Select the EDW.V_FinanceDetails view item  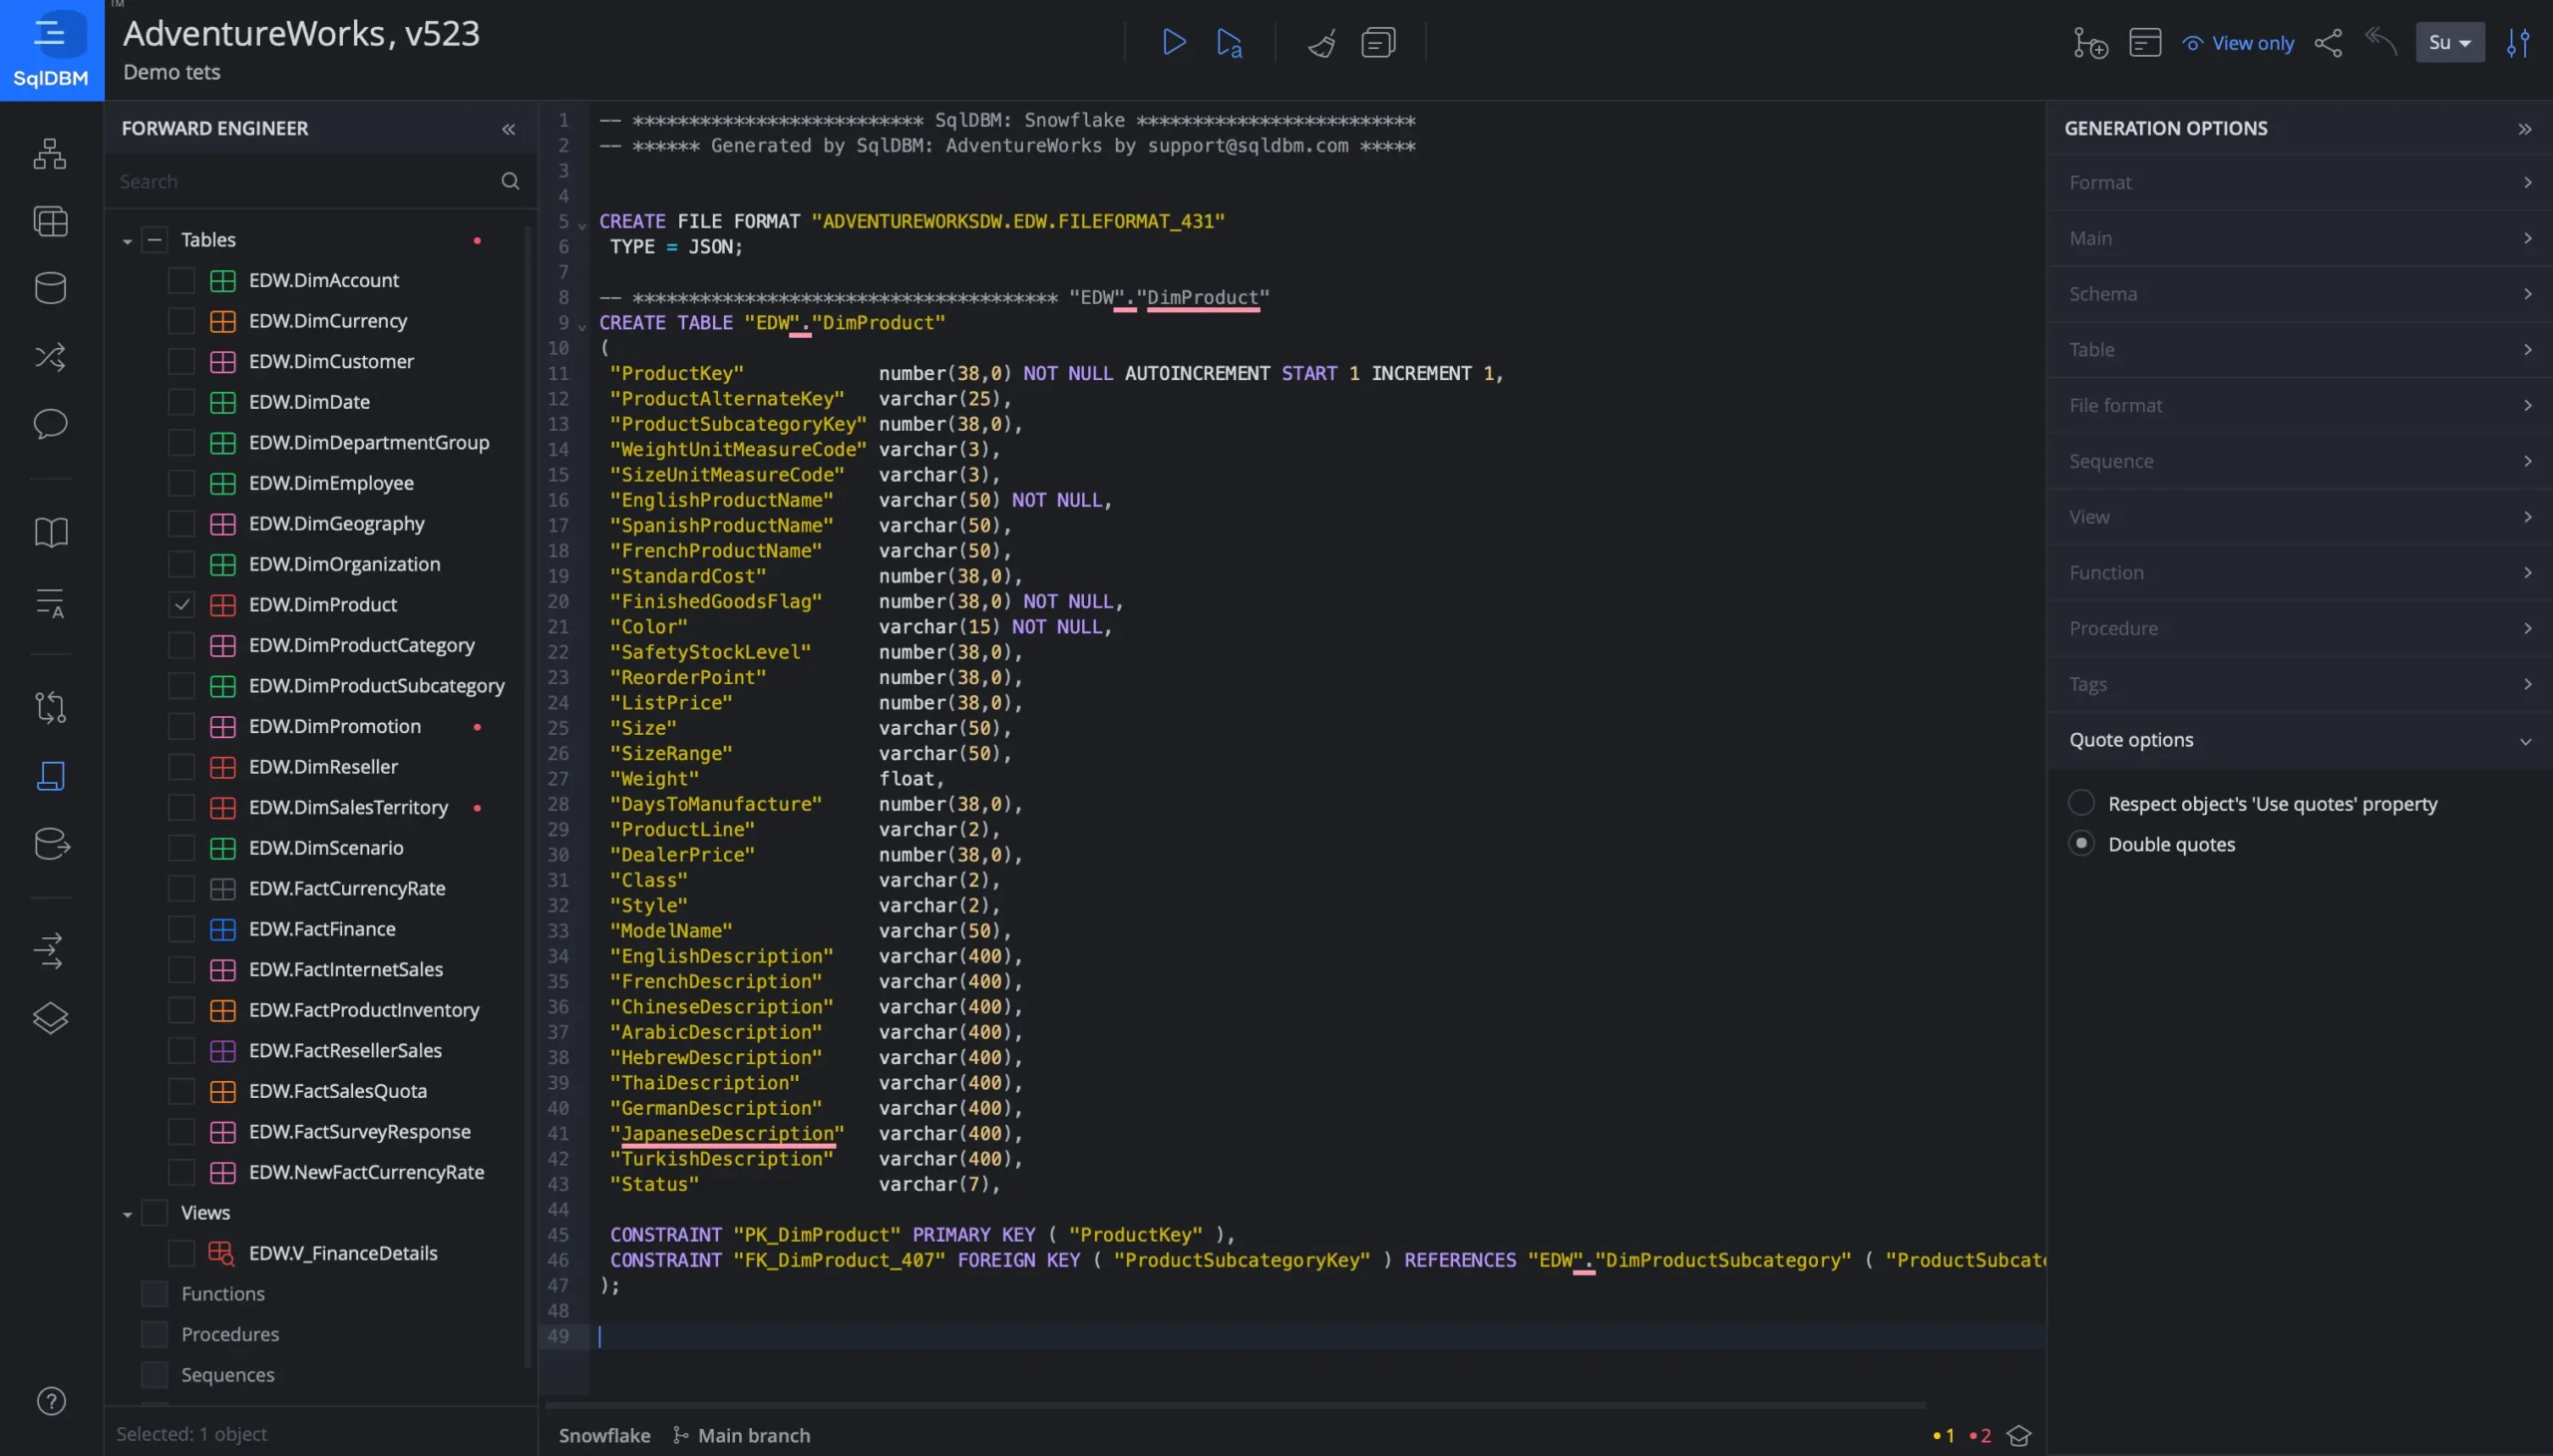pyautogui.click(x=343, y=1253)
